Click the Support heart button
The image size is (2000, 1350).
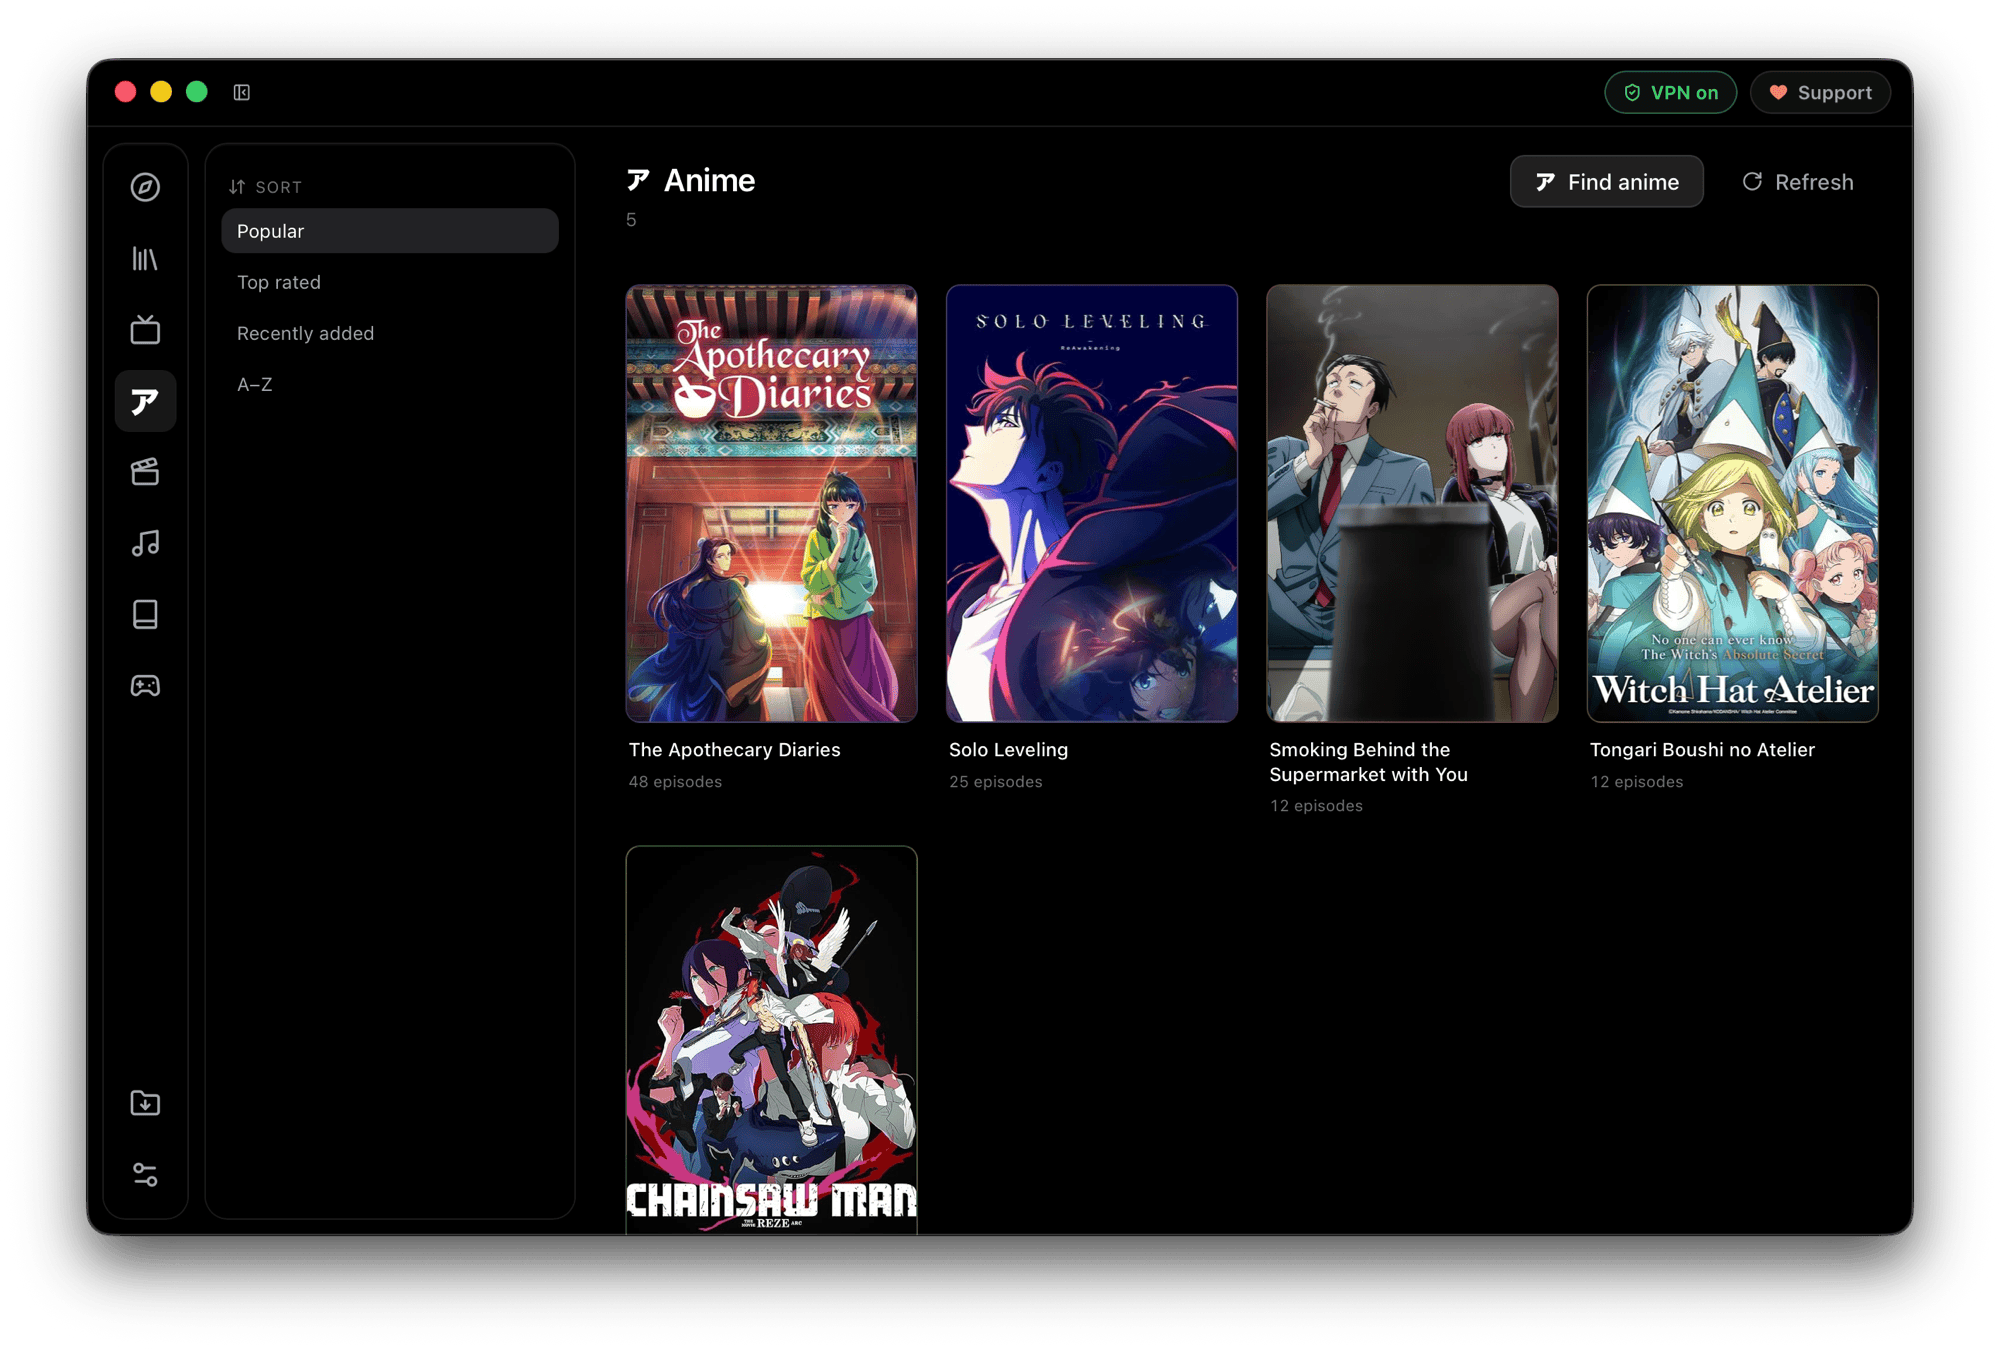[1820, 92]
